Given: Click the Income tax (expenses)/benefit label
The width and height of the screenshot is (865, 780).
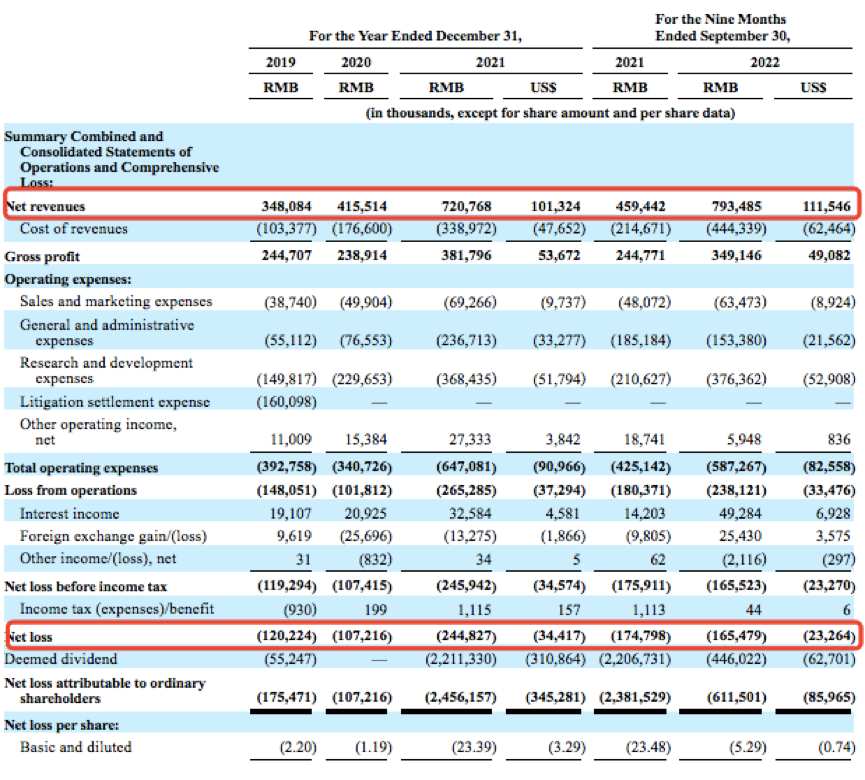Looking at the screenshot, I should coord(117,609).
